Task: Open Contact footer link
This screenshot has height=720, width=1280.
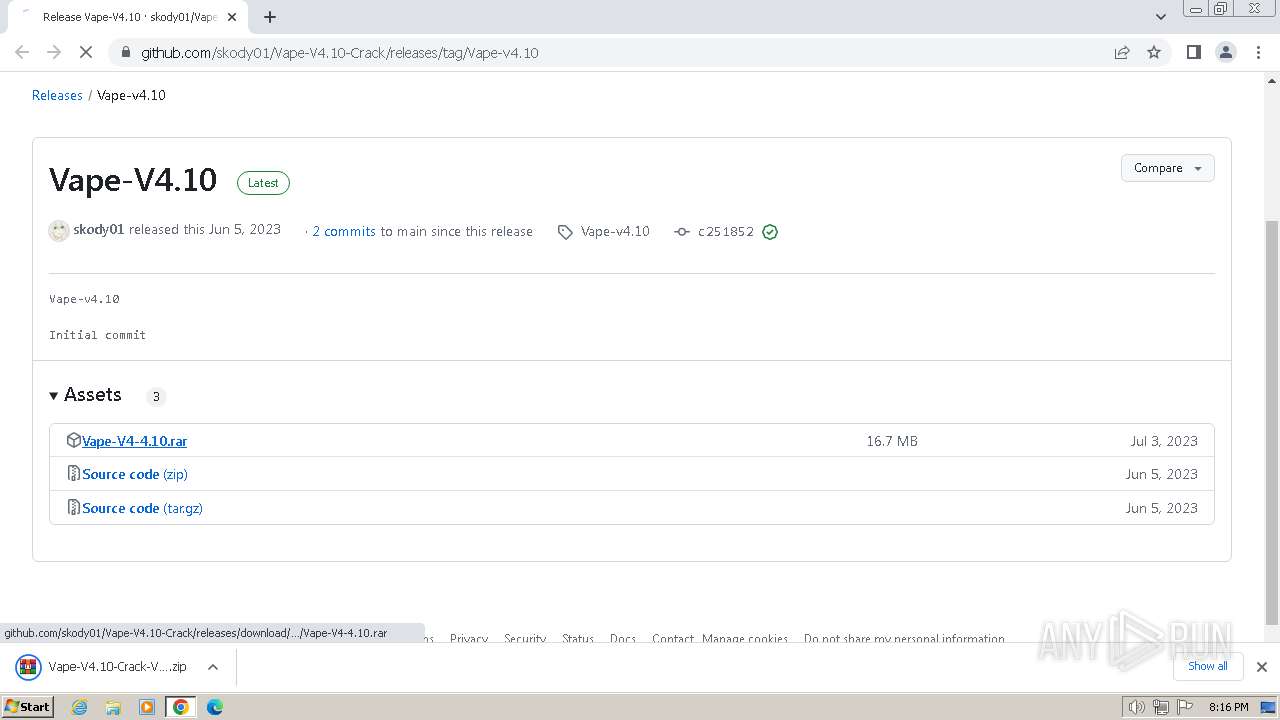Action: [673, 638]
